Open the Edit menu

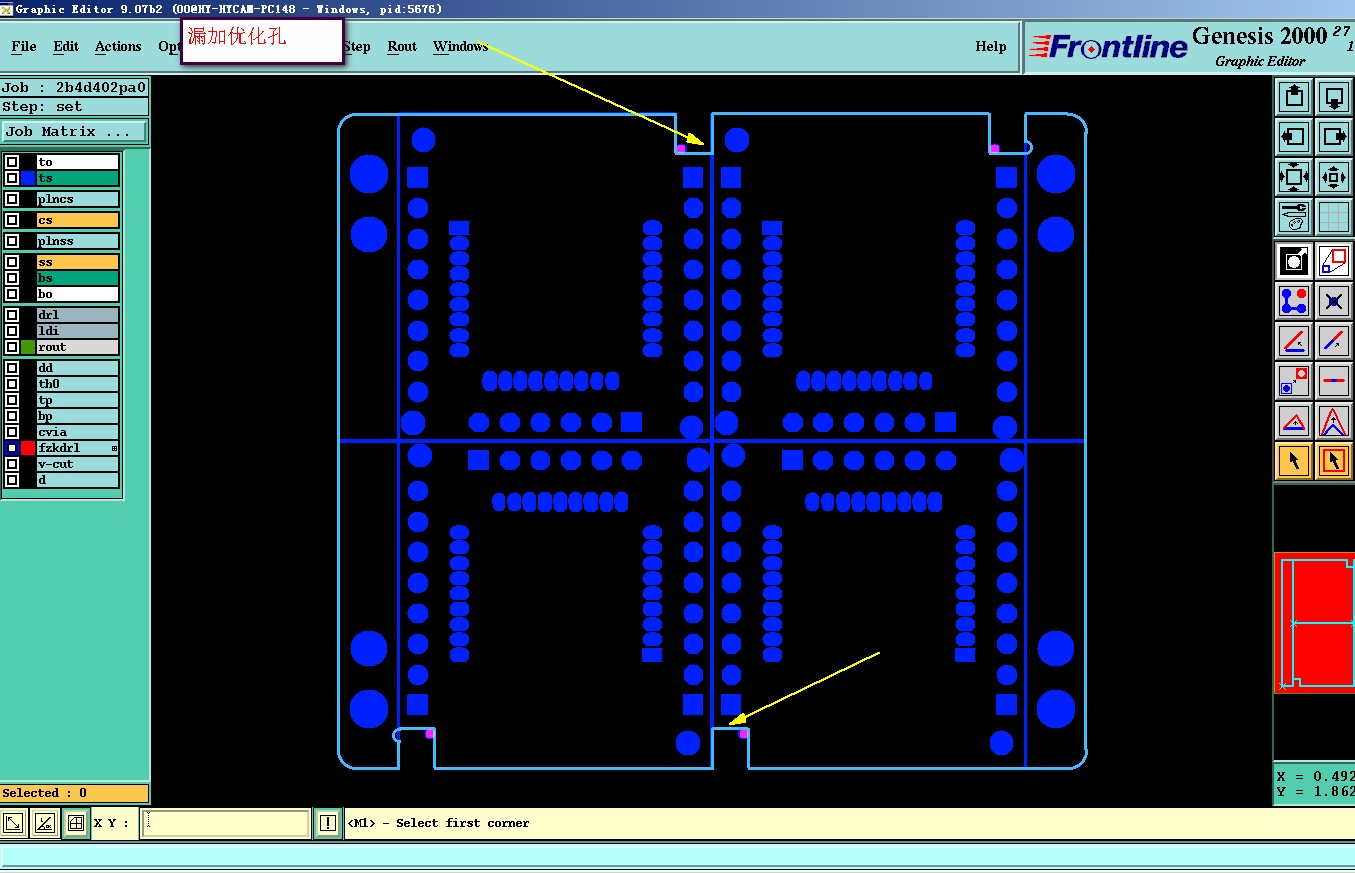pos(66,47)
